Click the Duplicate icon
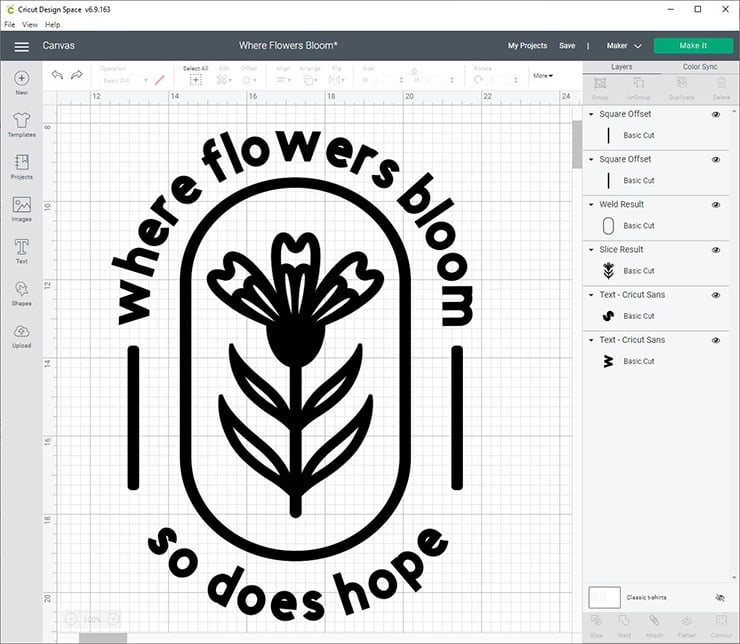This screenshot has height=644, width=740. click(x=681, y=84)
